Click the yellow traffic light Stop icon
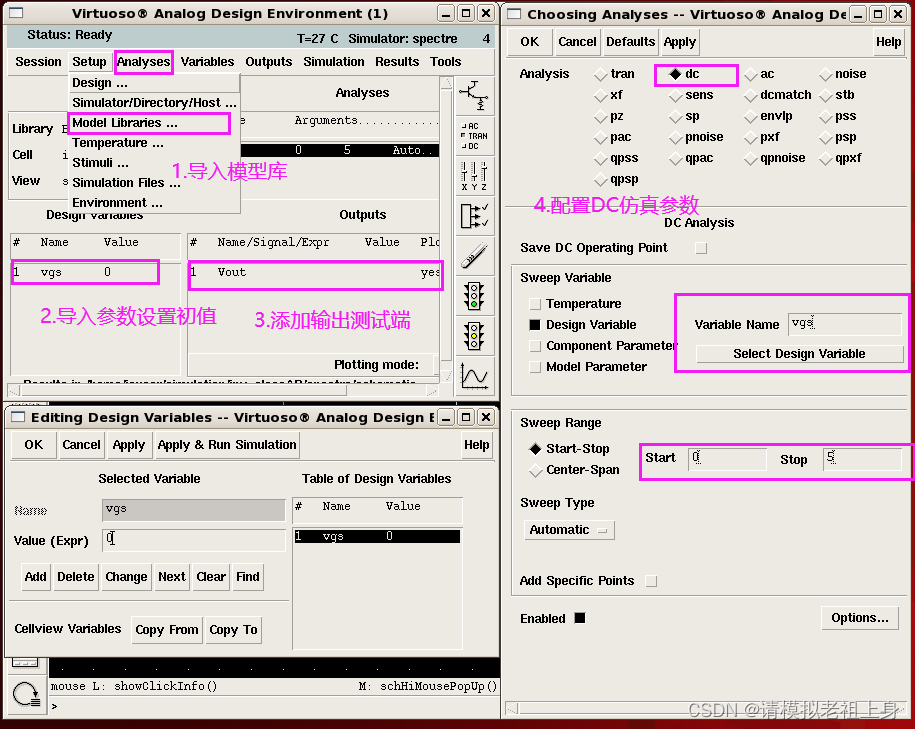This screenshot has width=915, height=729. click(474, 336)
